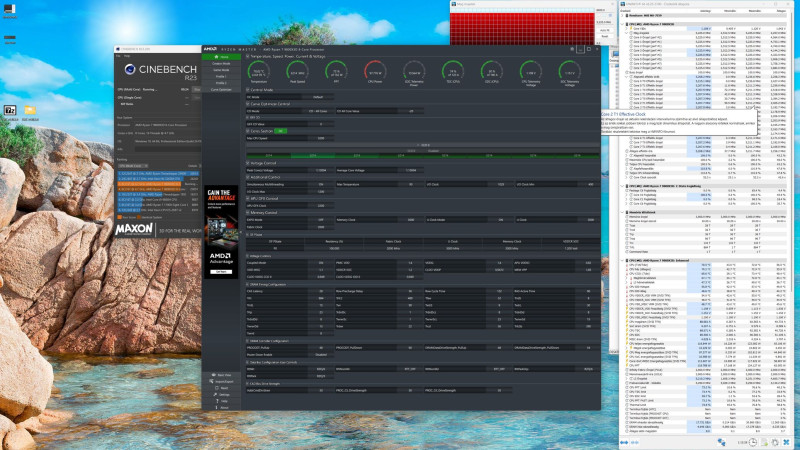This screenshot has width=800, height=450.
Task: Open Settings in Ryzen Master sidebar
Action: click(221, 395)
